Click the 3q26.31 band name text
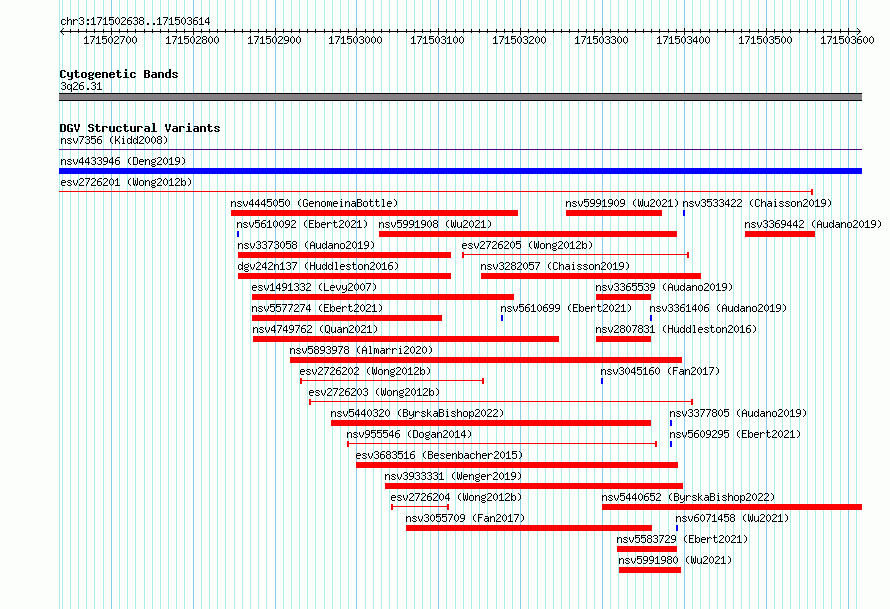The height and width of the screenshot is (609, 890). coord(81,86)
